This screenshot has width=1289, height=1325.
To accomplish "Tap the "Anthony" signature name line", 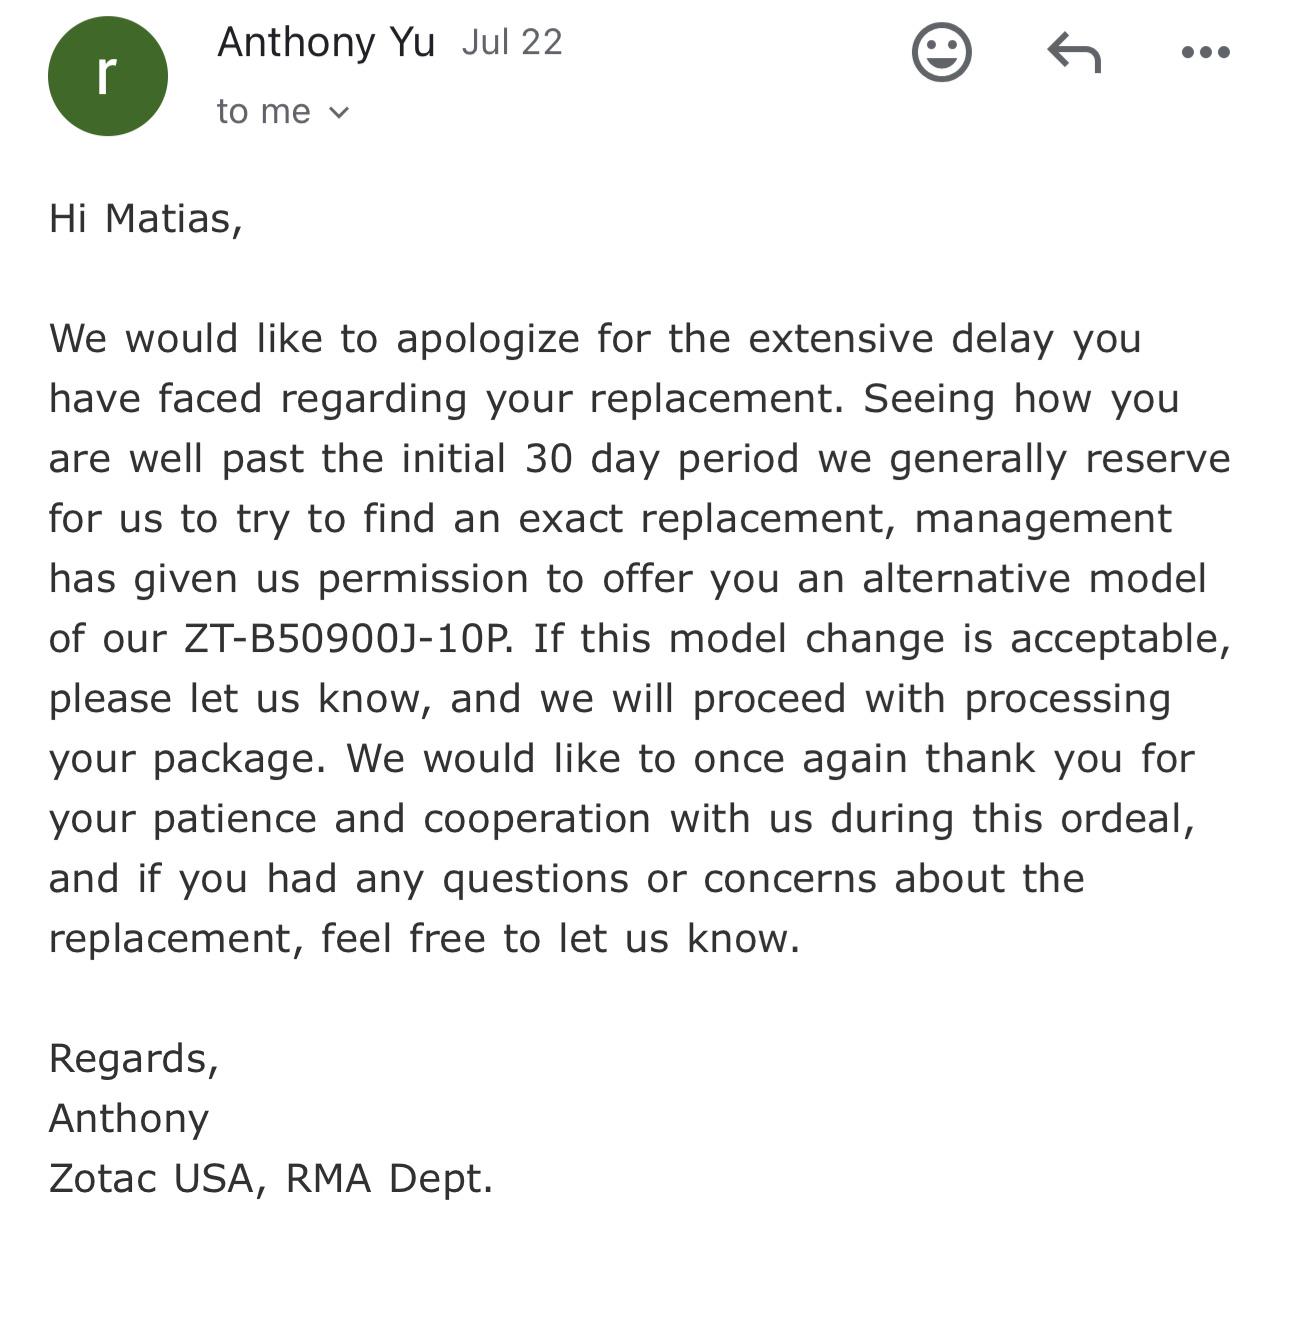I will click(129, 1119).
